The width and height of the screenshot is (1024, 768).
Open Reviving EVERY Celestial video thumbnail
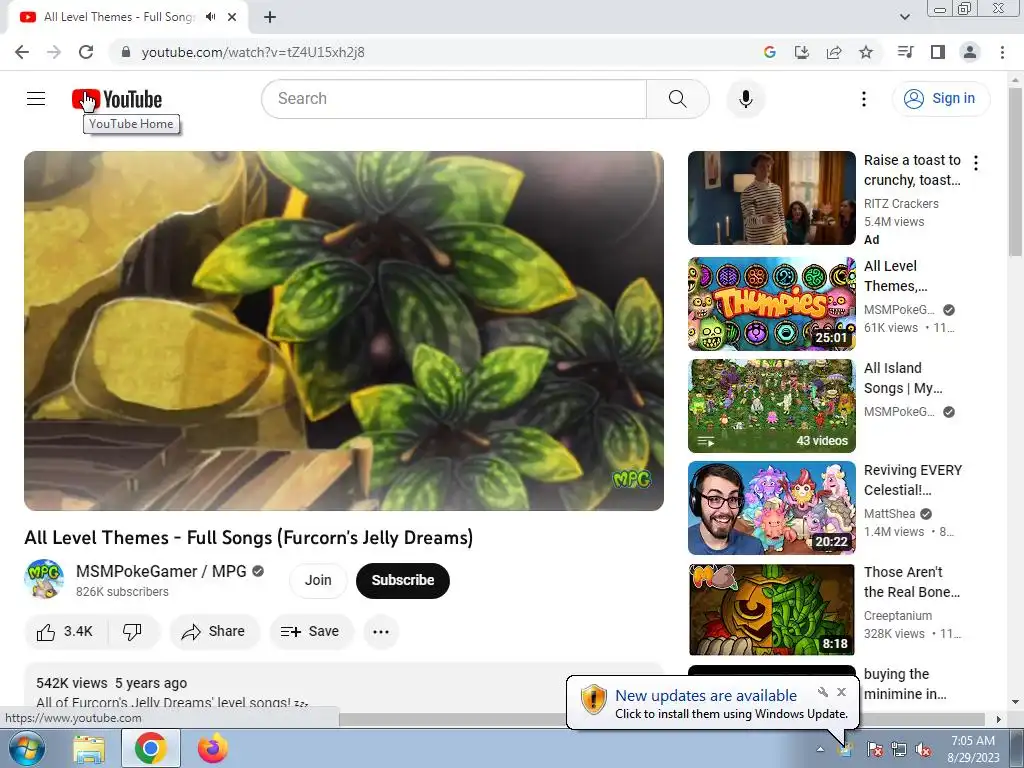(771, 508)
